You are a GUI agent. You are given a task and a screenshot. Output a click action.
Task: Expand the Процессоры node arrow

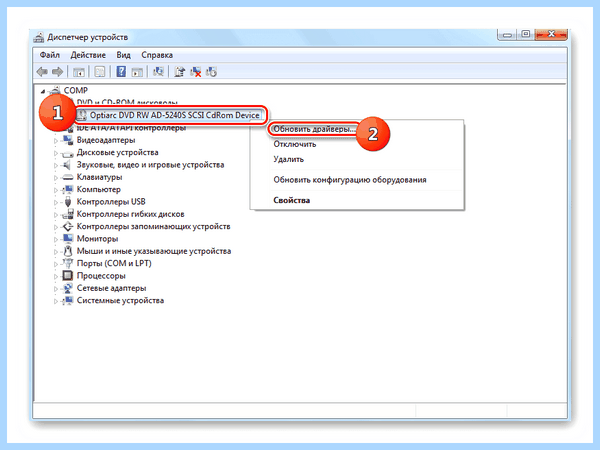pyautogui.click(x=56, y=276)
